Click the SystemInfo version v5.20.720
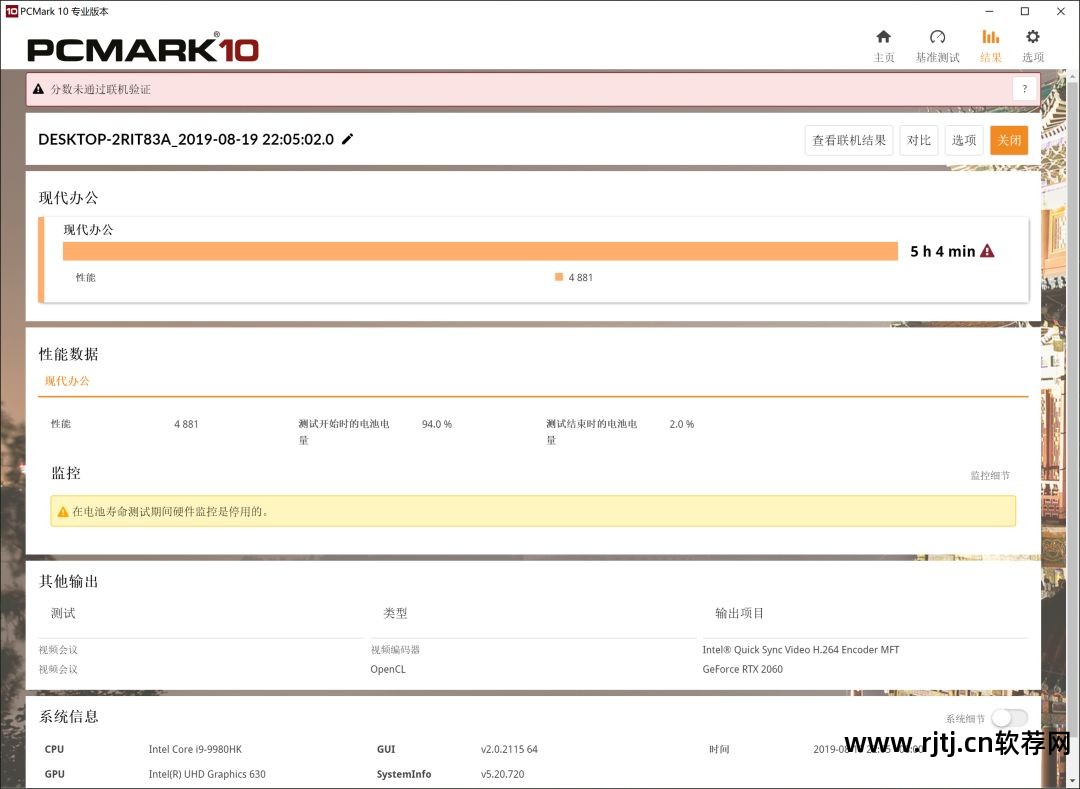The image size is (1080, 789). pos(502,774)
